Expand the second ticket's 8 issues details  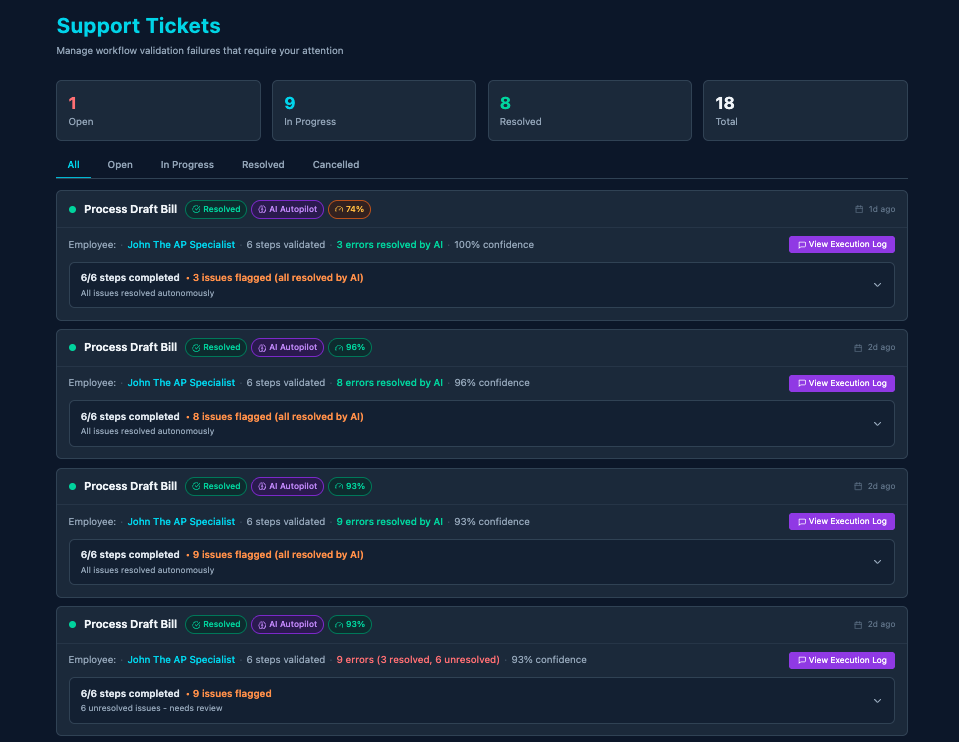click(x=878, y=423)
